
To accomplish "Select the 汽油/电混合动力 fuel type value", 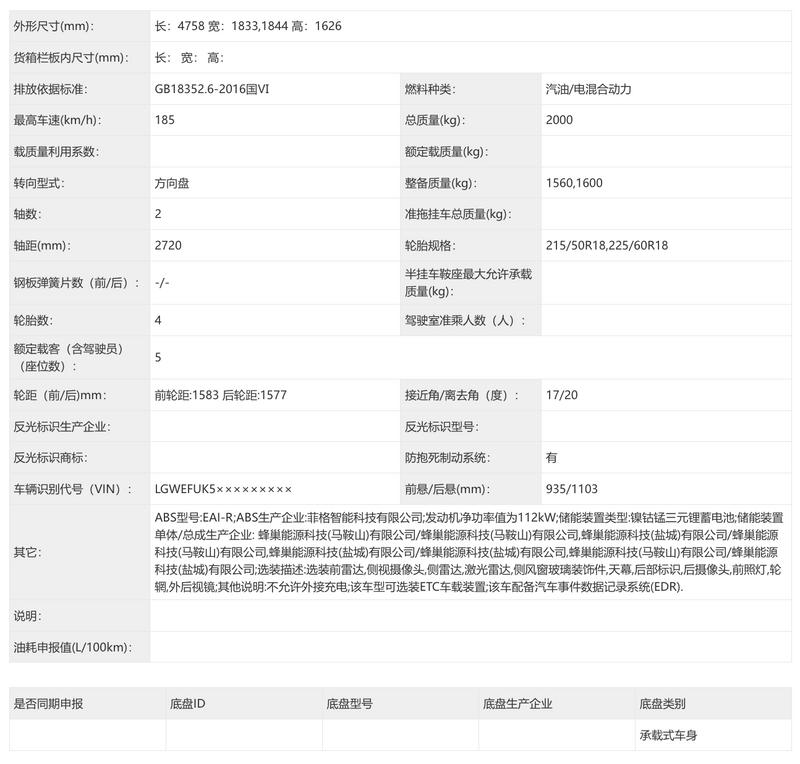I will click(588, 89).
